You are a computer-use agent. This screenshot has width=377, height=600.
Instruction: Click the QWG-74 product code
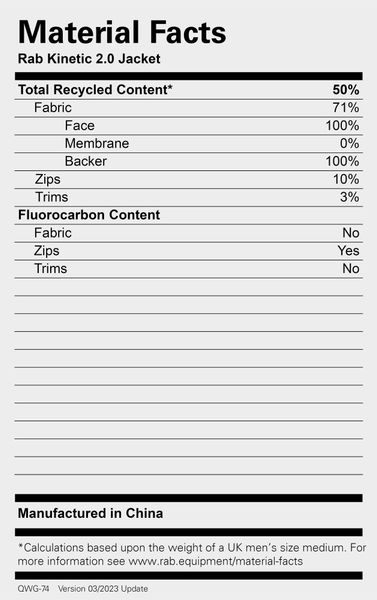[x=33, y=589]
